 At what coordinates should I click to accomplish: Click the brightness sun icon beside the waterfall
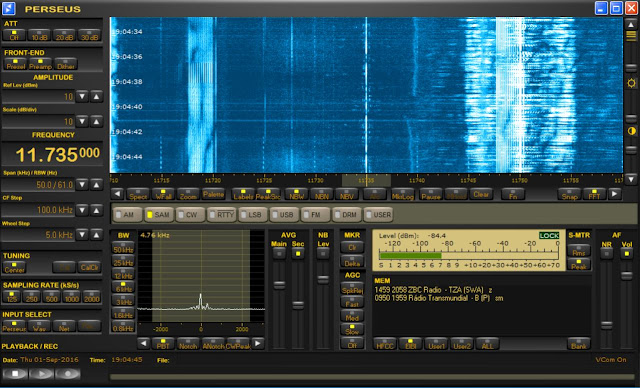[x=631, y=83]
